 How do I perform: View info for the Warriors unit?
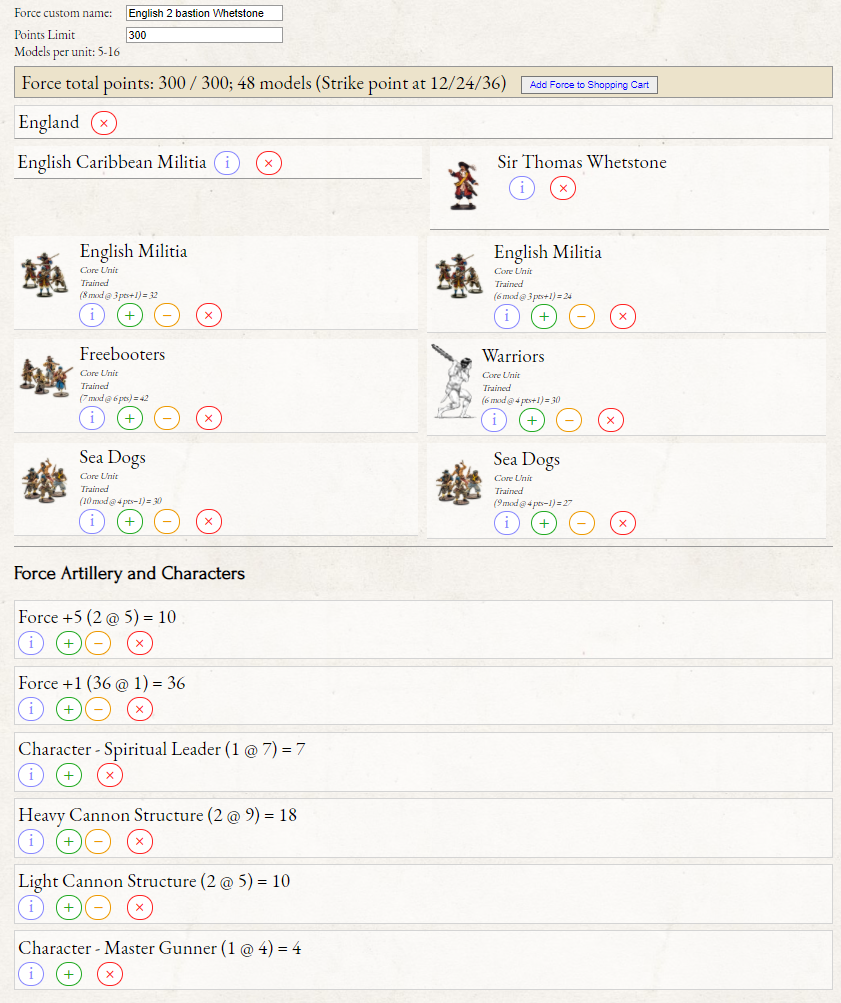tap(494, 420)
